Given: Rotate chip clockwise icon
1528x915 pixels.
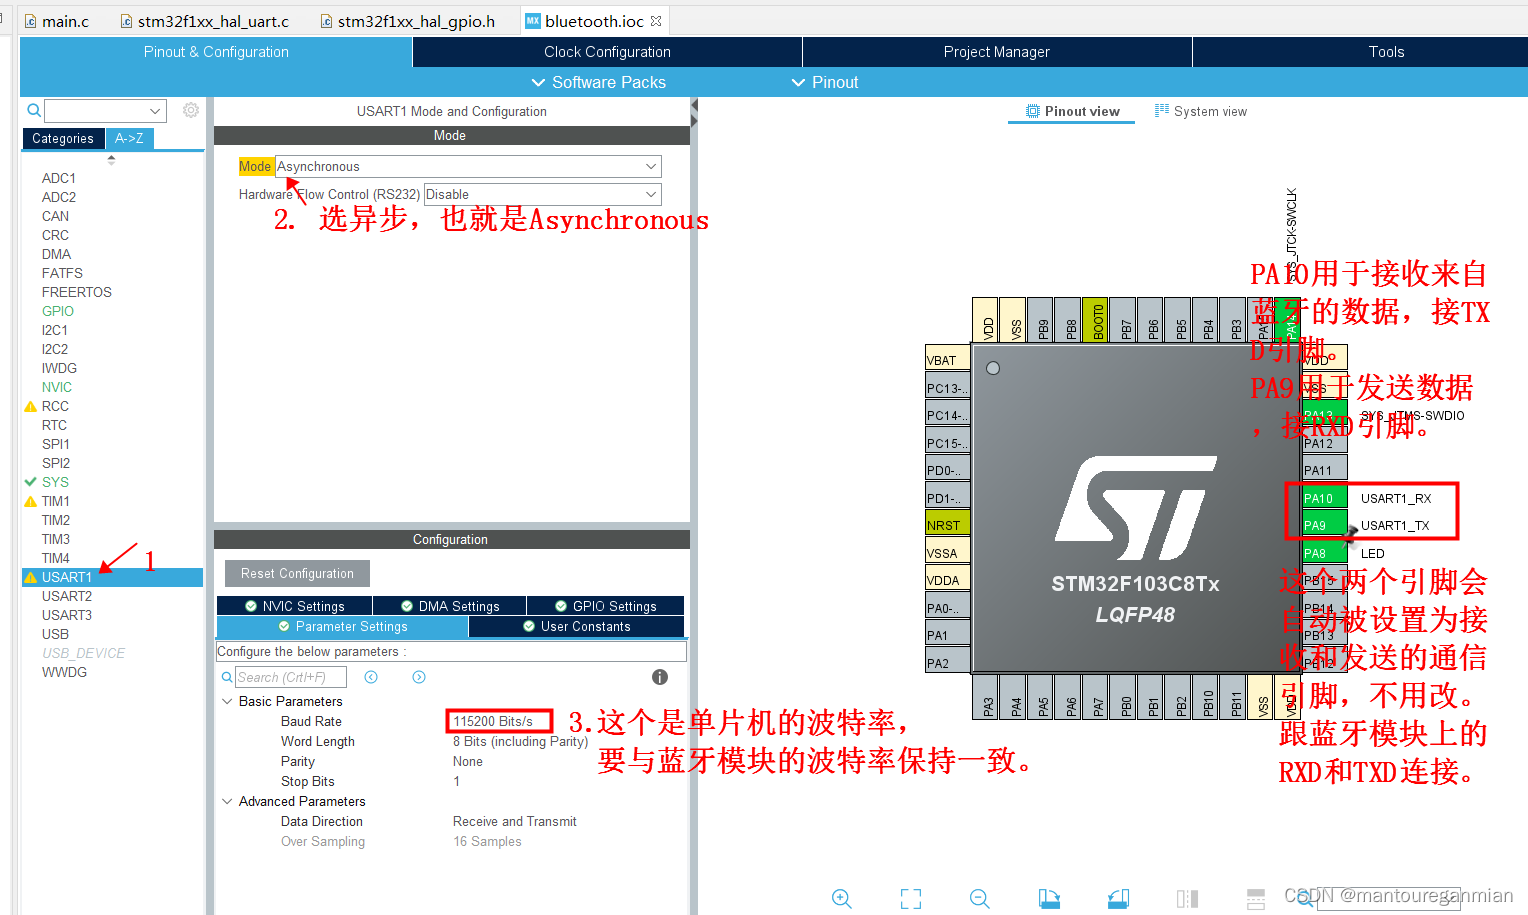Looking at the screenshot, I should coord(1049,899).
